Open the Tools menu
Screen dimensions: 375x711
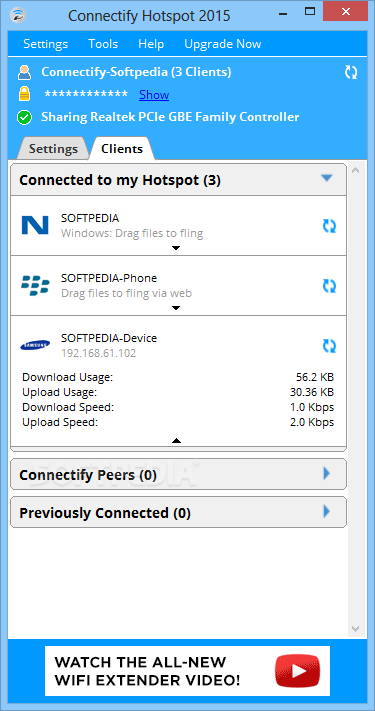point(103,44)
